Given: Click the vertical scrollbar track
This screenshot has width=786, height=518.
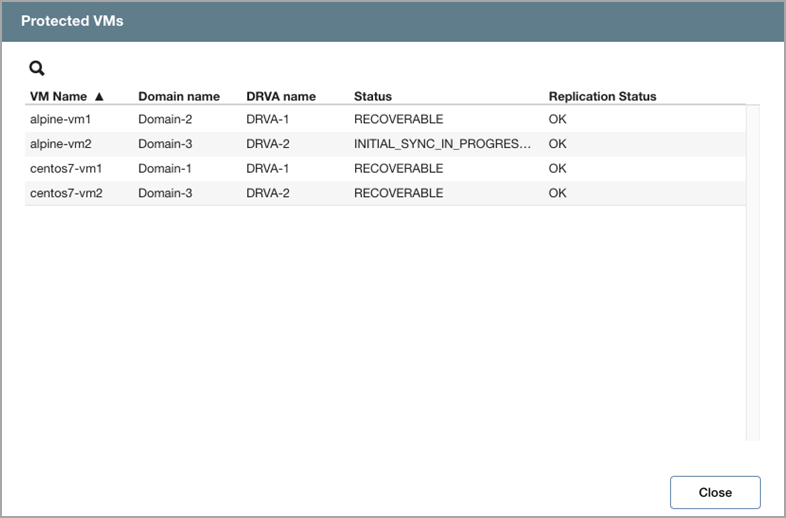Looking at the screenshot, I should tap(753, 300).
